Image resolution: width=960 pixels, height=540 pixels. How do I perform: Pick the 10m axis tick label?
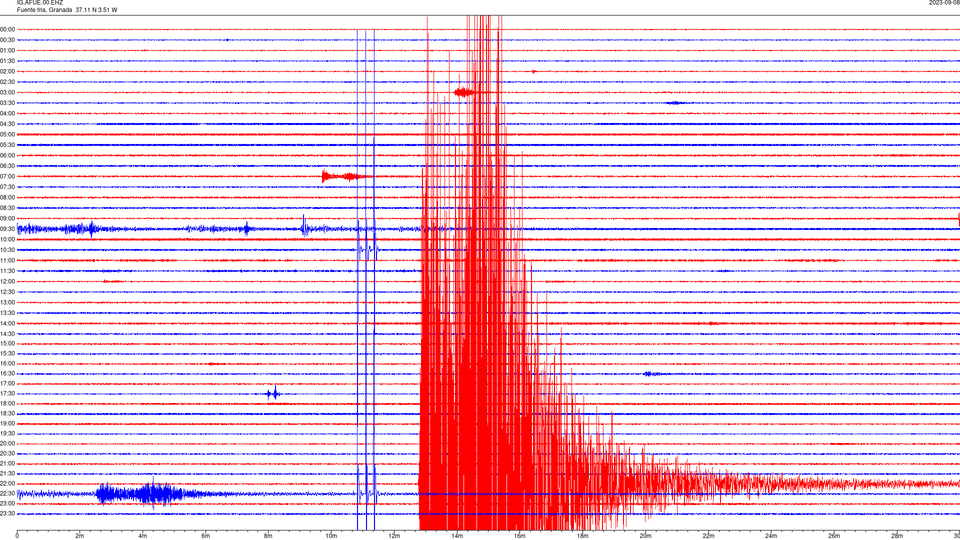pos(331,536)
